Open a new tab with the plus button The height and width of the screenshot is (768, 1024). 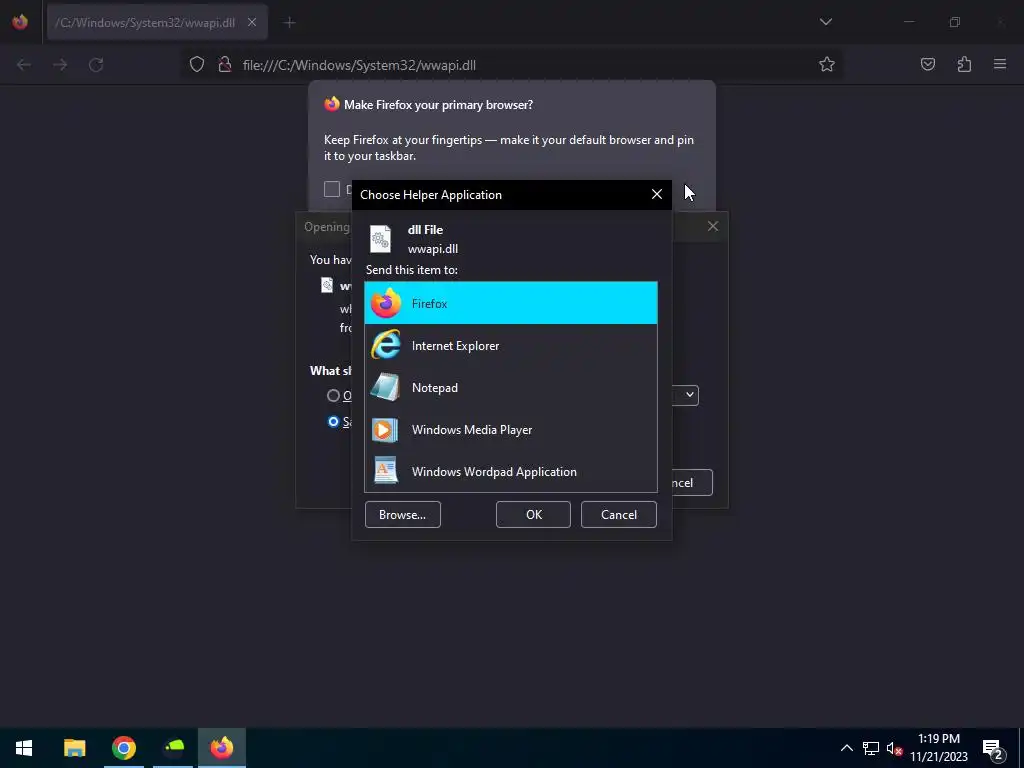tap(289, 22)
